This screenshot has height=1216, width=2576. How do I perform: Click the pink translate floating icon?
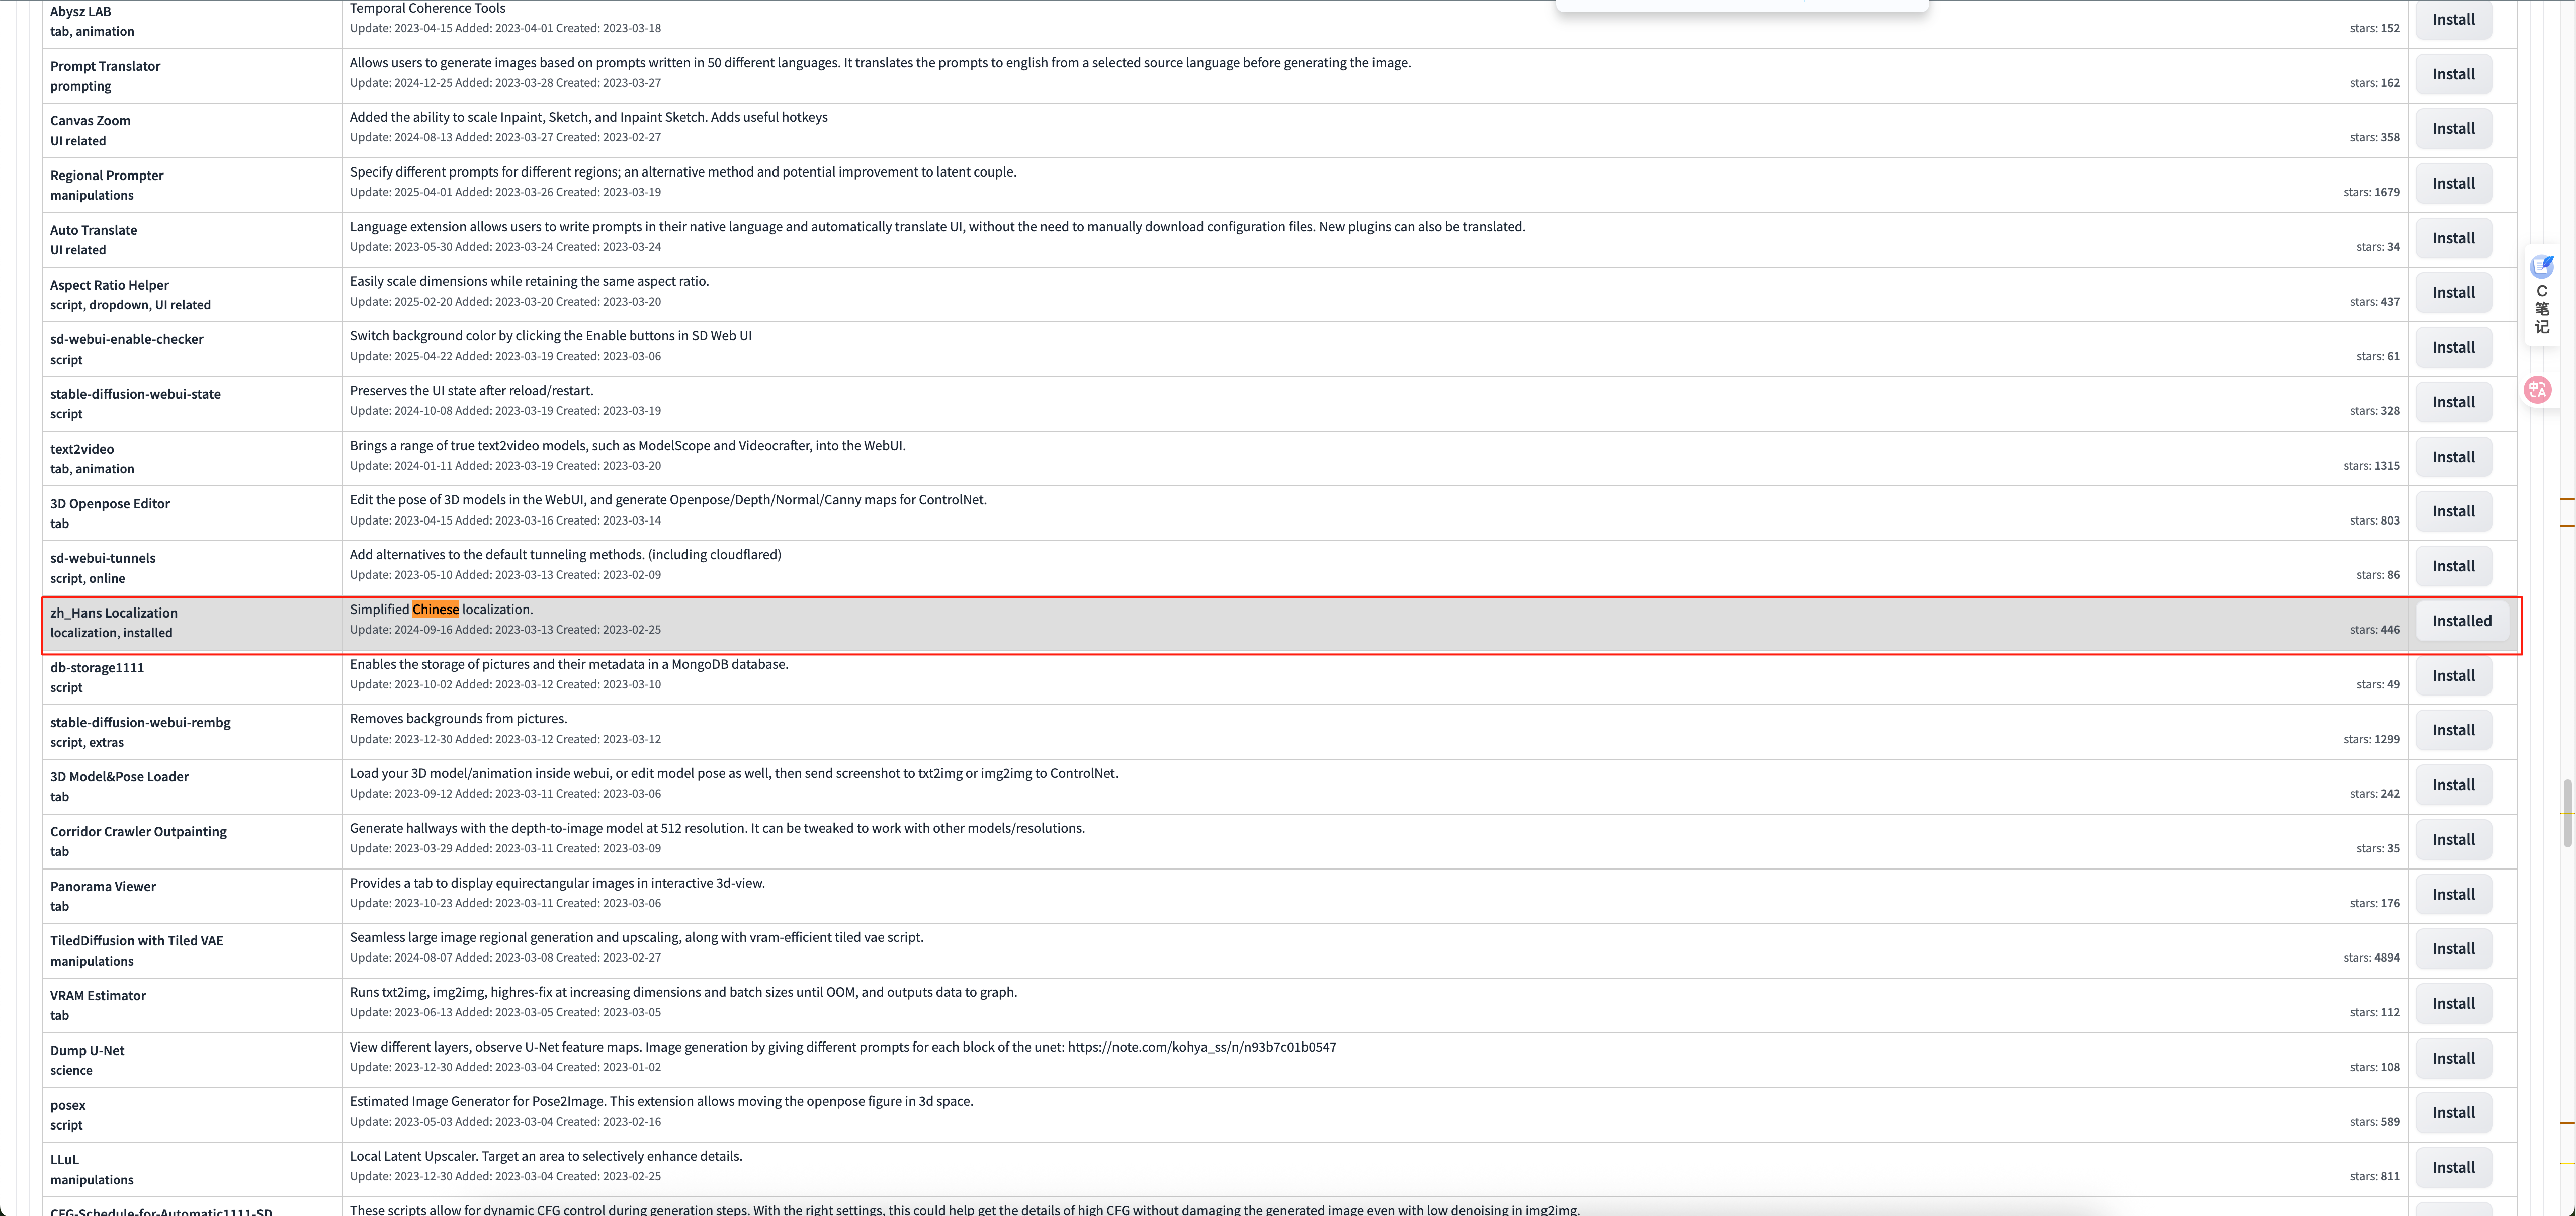(2537, 390)
